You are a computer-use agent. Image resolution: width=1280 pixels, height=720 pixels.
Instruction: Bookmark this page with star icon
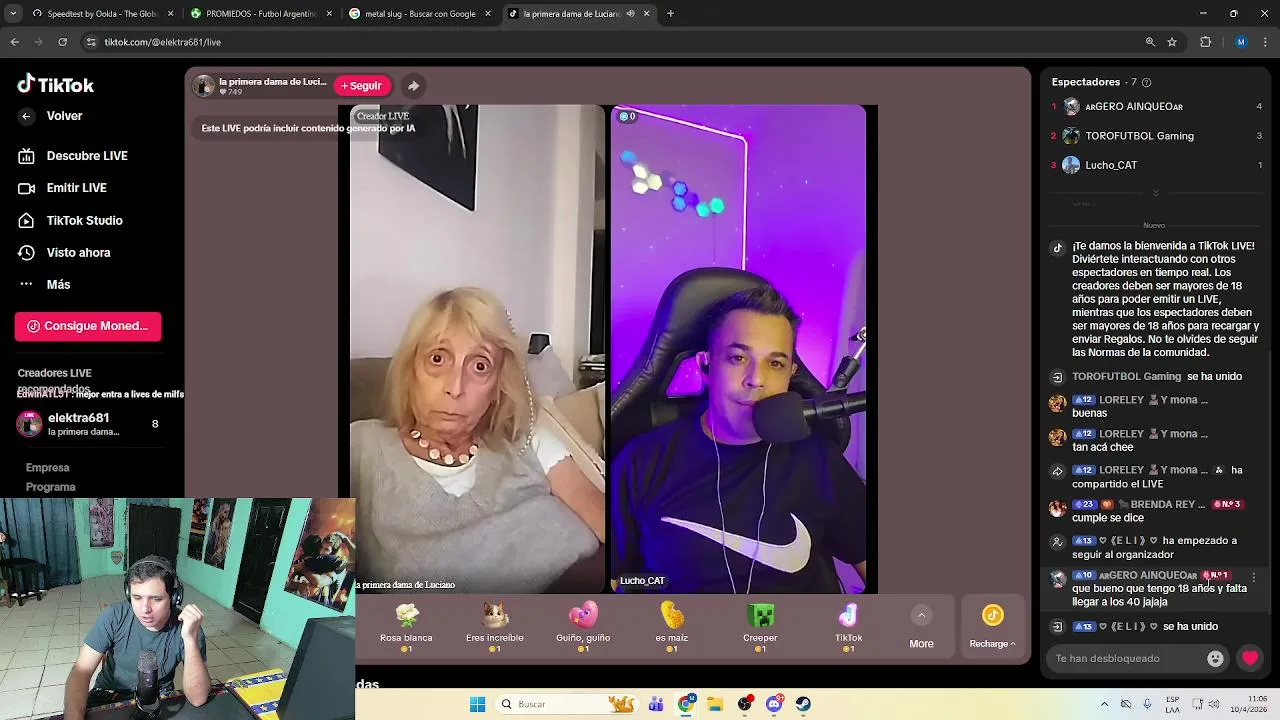coord(1172,42)
